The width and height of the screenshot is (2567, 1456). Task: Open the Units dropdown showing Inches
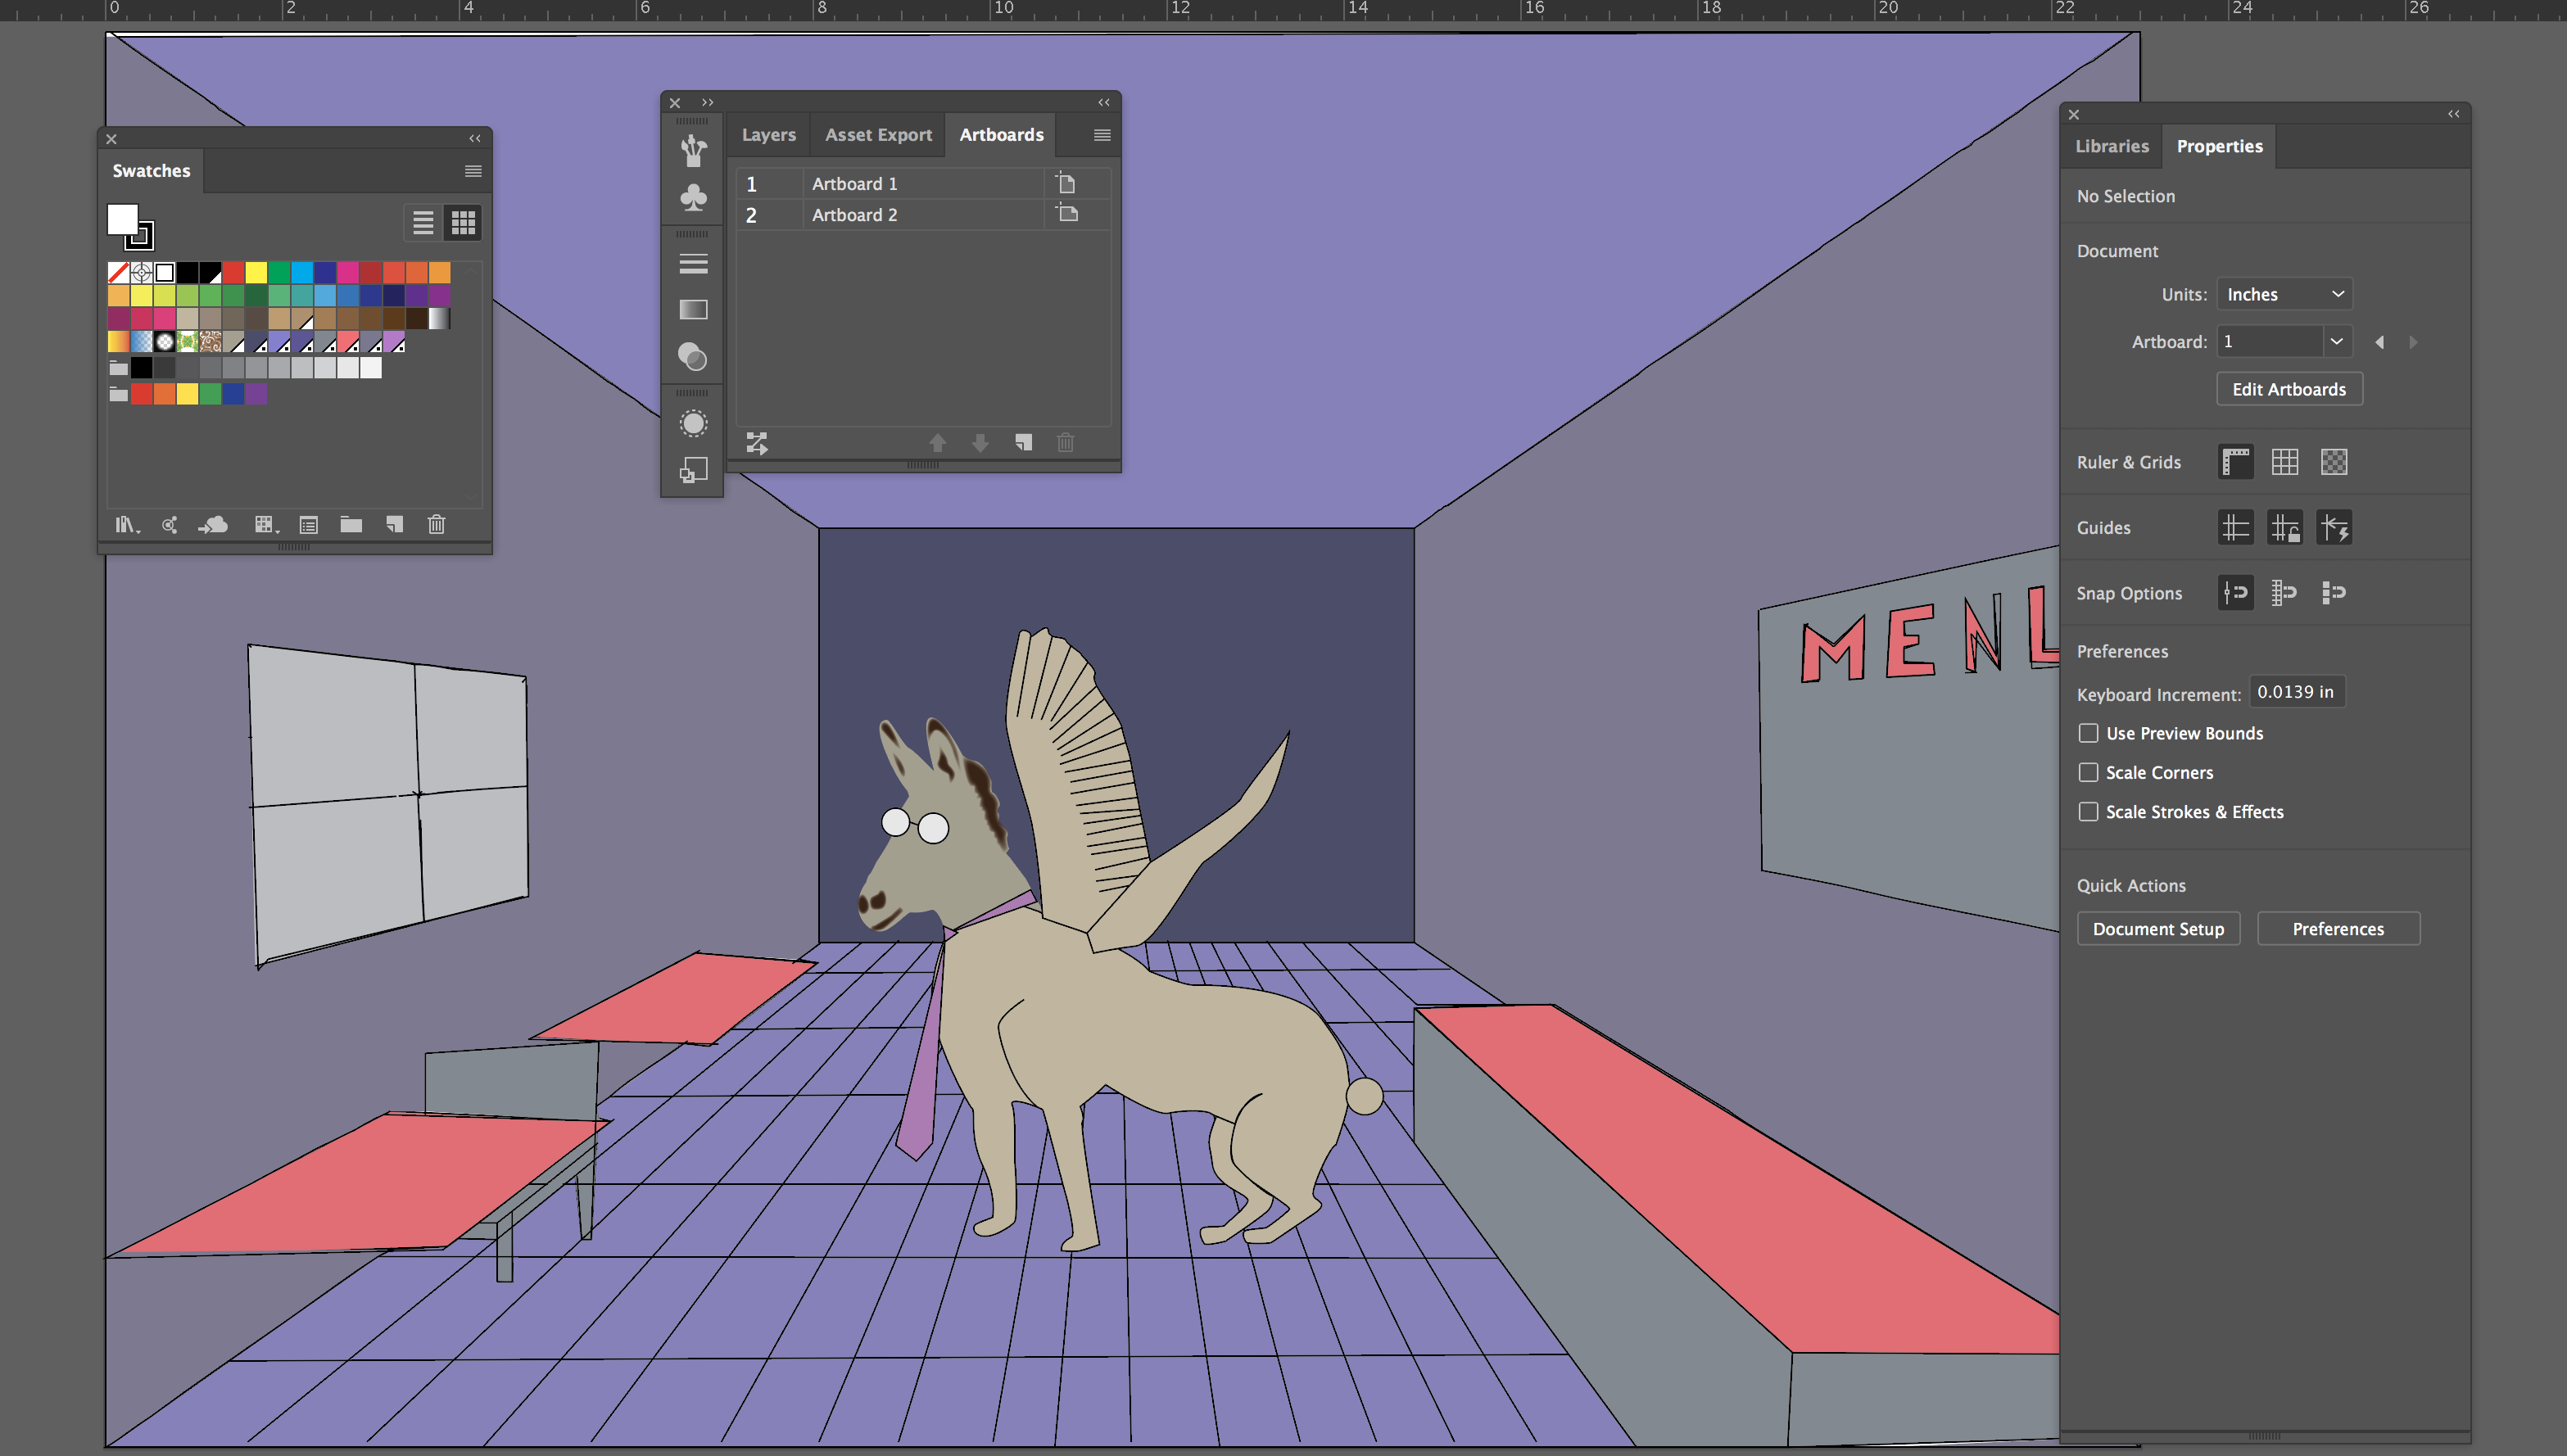(x=2284, y=293)
